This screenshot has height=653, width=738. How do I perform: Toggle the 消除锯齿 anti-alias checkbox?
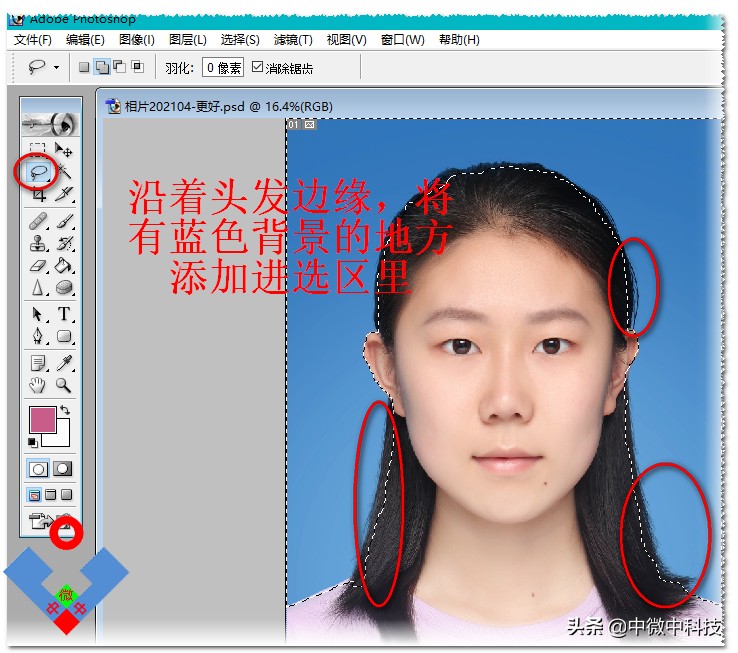pos(257,67)
